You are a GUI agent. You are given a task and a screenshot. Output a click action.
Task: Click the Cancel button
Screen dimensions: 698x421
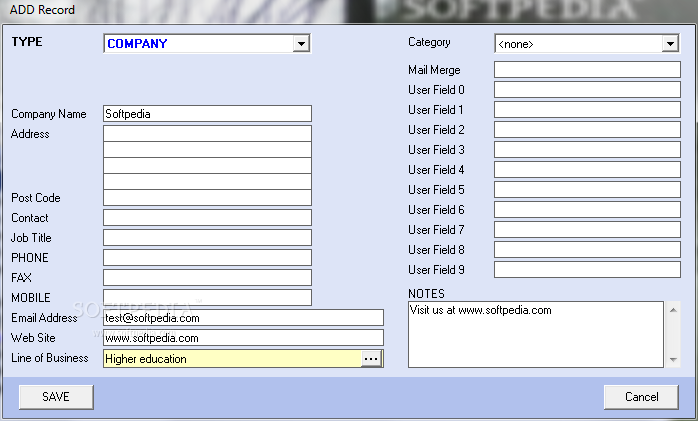pos(641,397)
